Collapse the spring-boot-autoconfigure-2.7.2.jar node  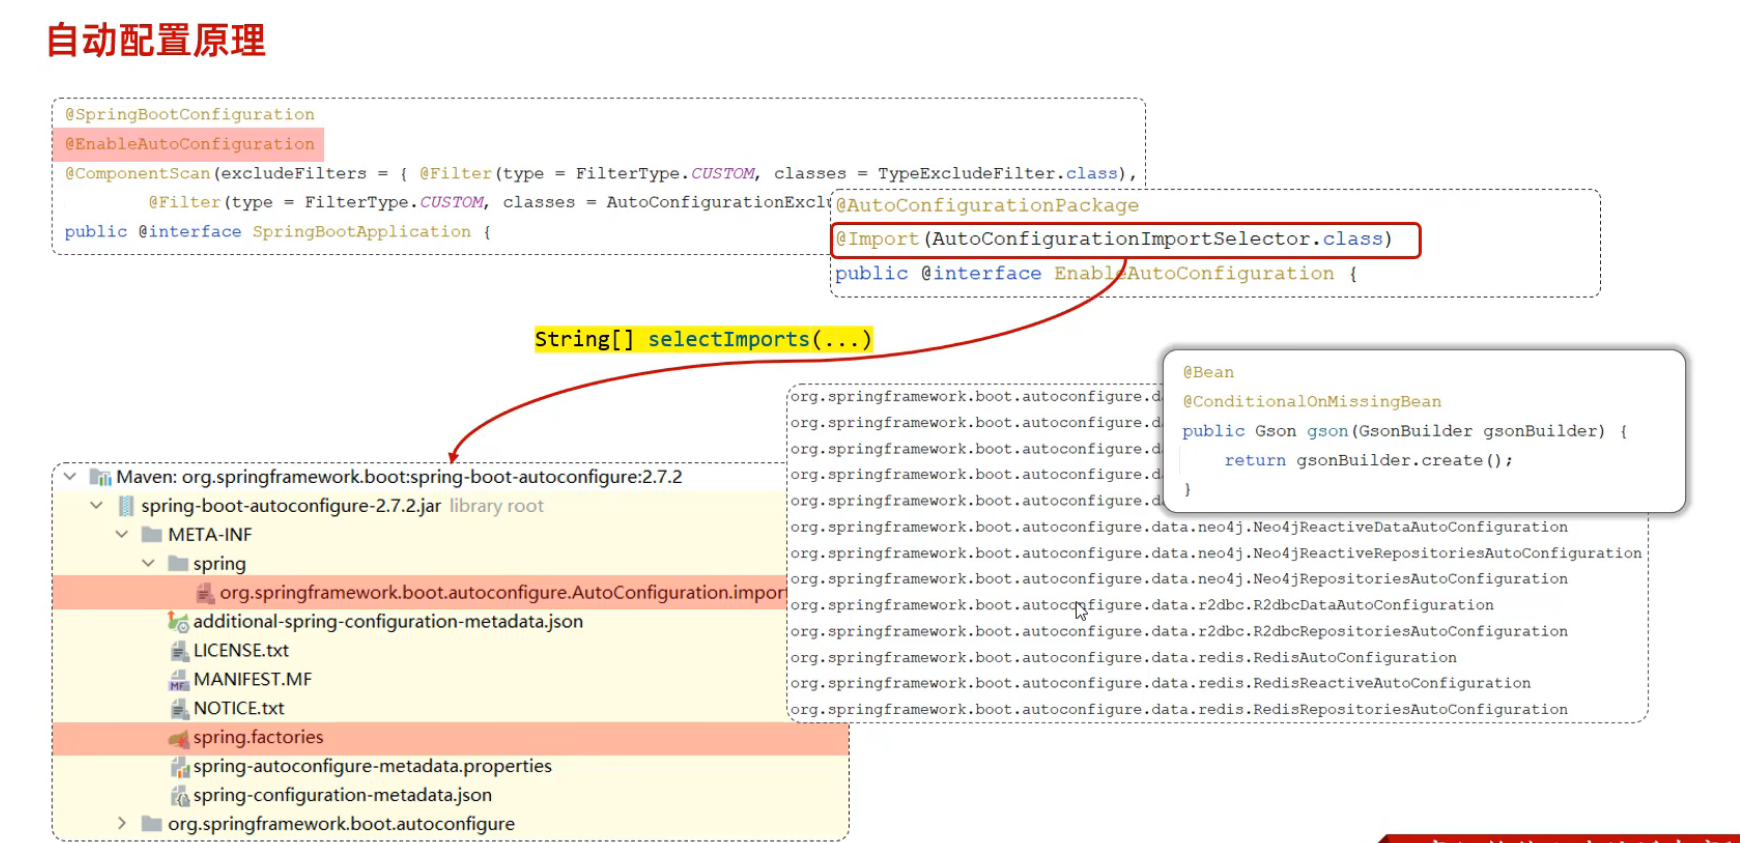96,506
